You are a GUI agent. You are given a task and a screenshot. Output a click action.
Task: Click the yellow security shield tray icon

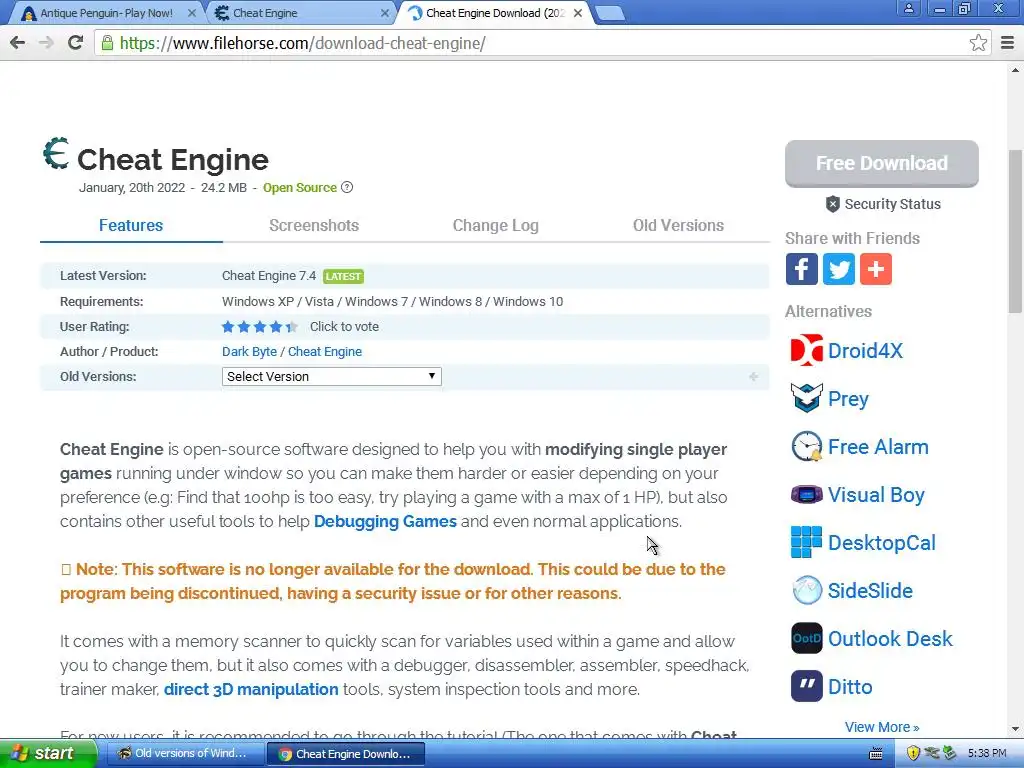(913, 754)
